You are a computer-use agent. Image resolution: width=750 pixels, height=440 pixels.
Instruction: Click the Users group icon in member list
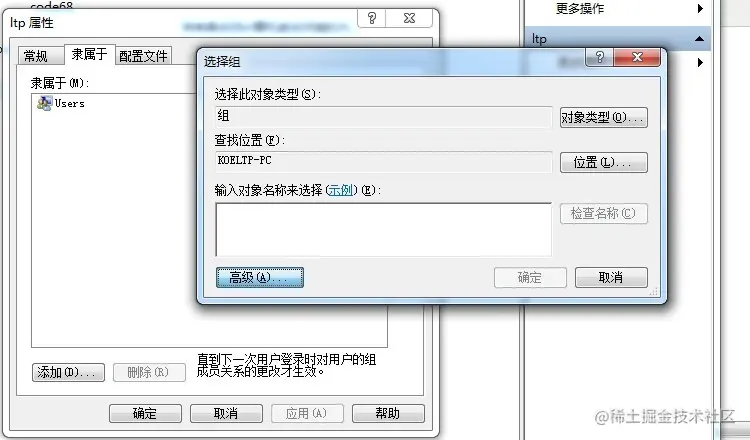(x=44, y=103)
